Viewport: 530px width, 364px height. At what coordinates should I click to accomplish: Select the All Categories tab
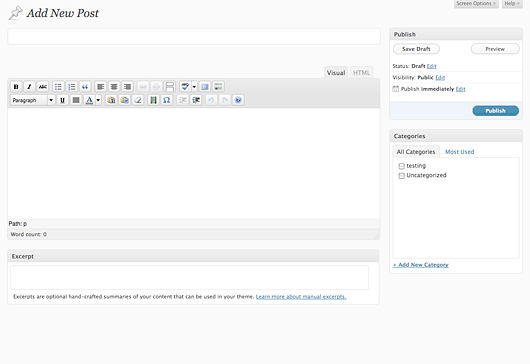click(x=416, y=152)
